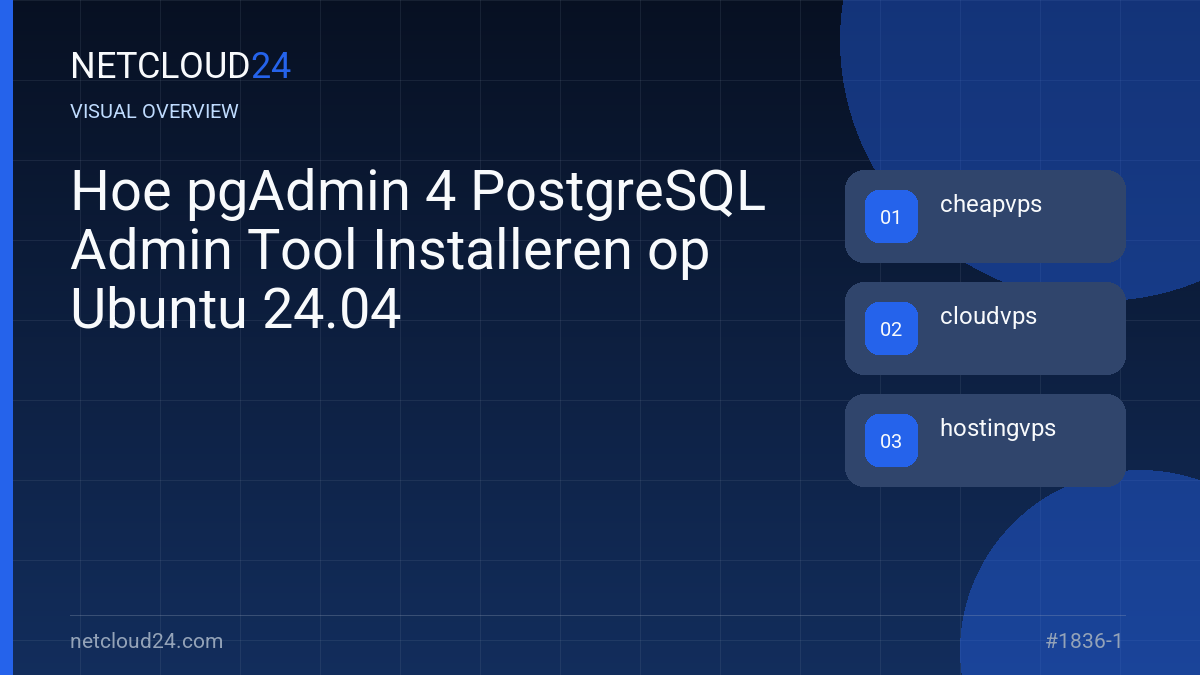The width and height of the screenshot is (1200, 675).
Task: Open the hostingvps card
Action: [x=985, y=440]
